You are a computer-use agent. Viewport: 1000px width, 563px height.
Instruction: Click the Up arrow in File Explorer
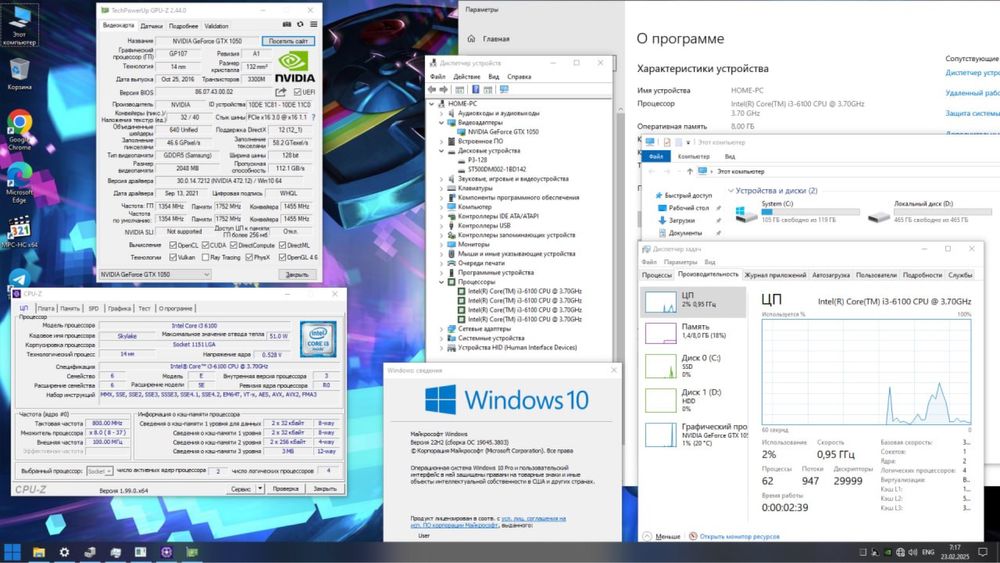click(689, 171)
